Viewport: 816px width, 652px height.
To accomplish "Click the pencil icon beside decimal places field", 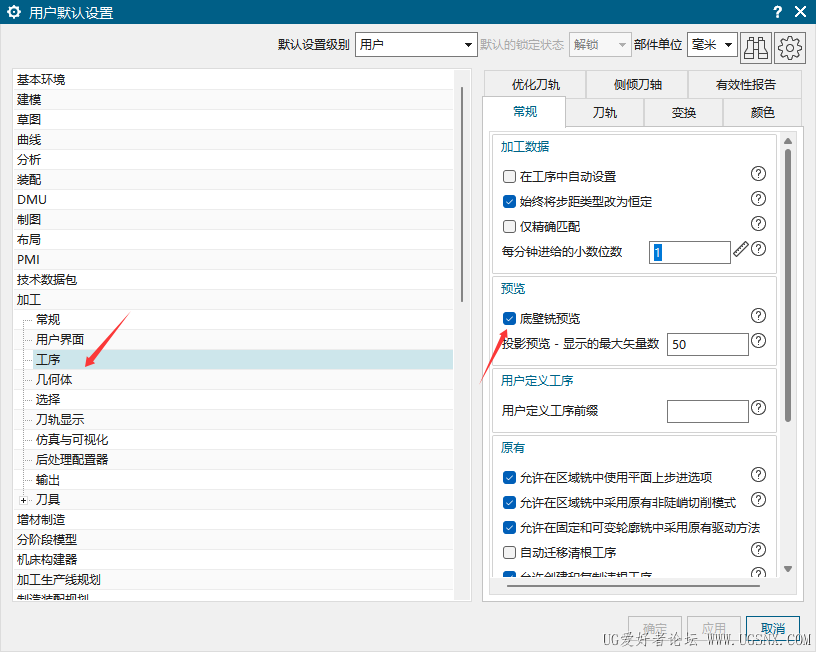I will pyautogui.click(x=742, y=252).
